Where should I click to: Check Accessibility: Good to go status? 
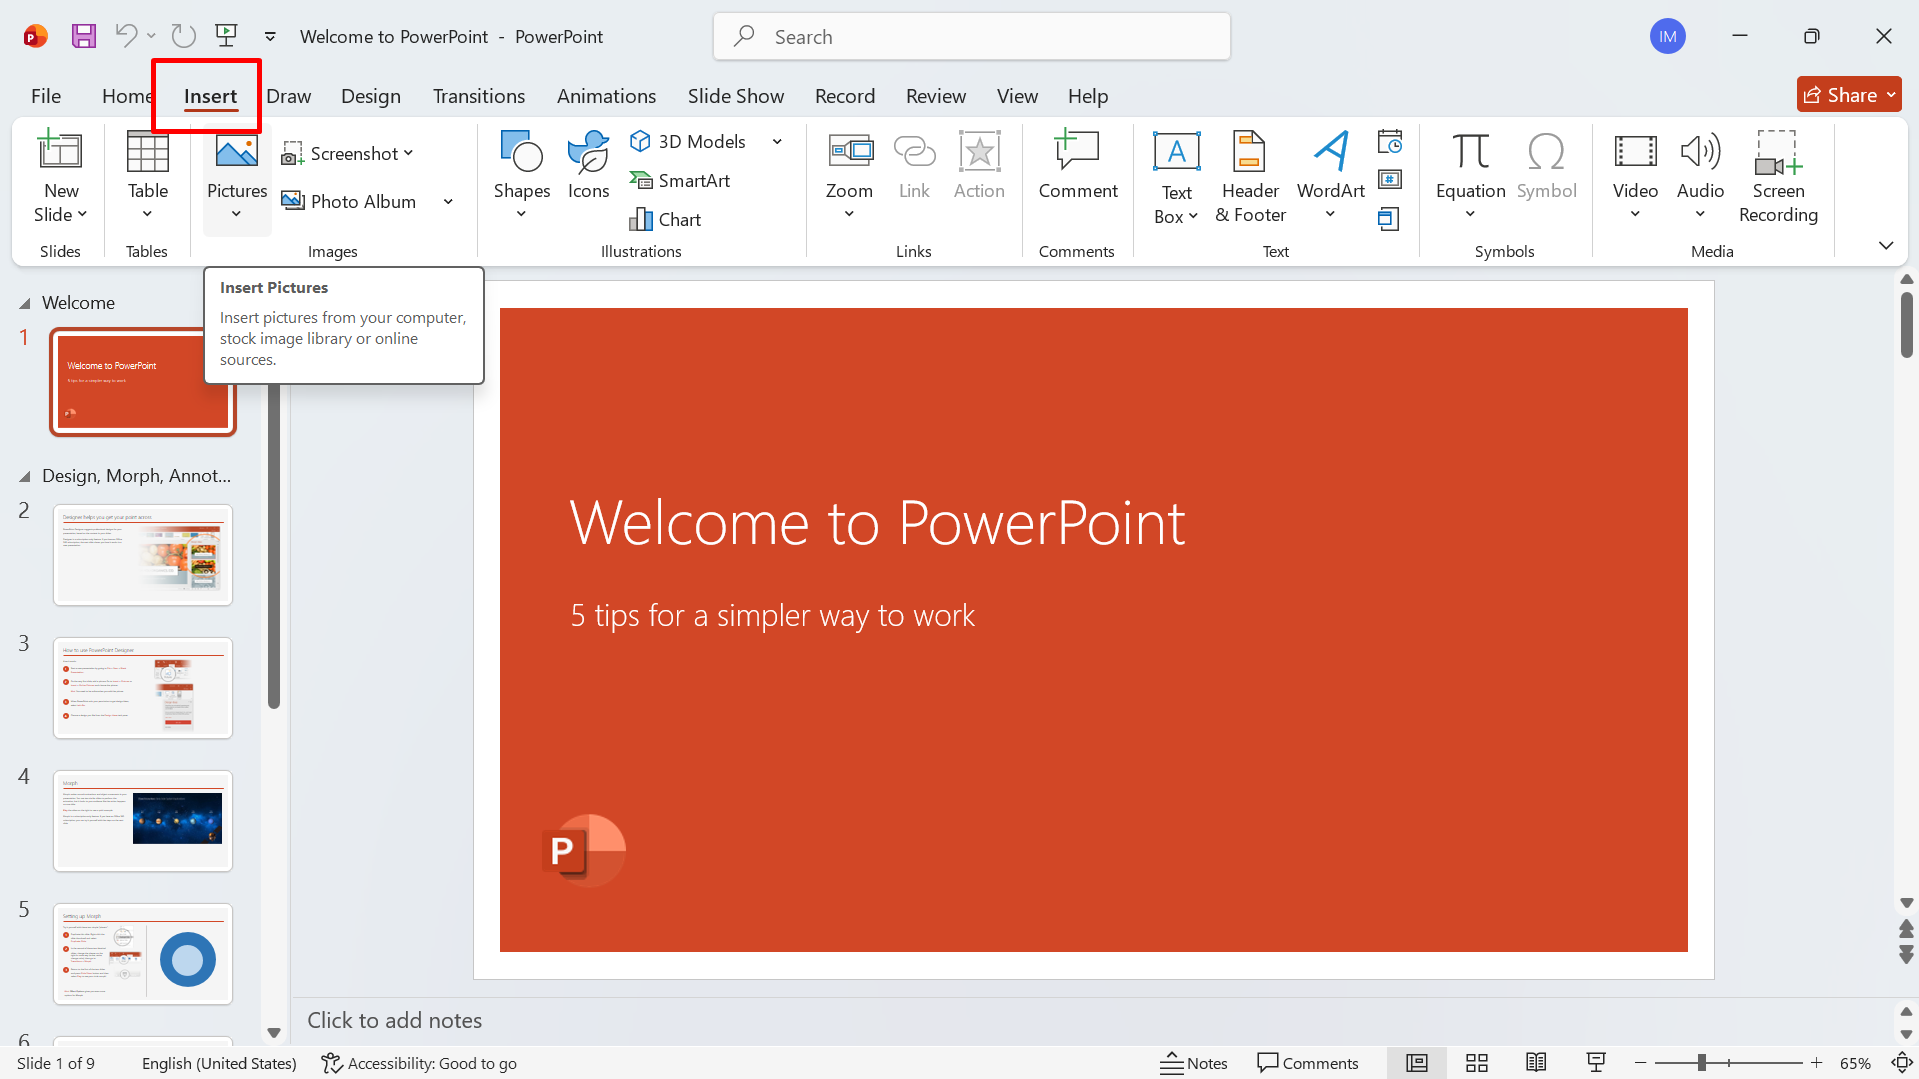419,1063
